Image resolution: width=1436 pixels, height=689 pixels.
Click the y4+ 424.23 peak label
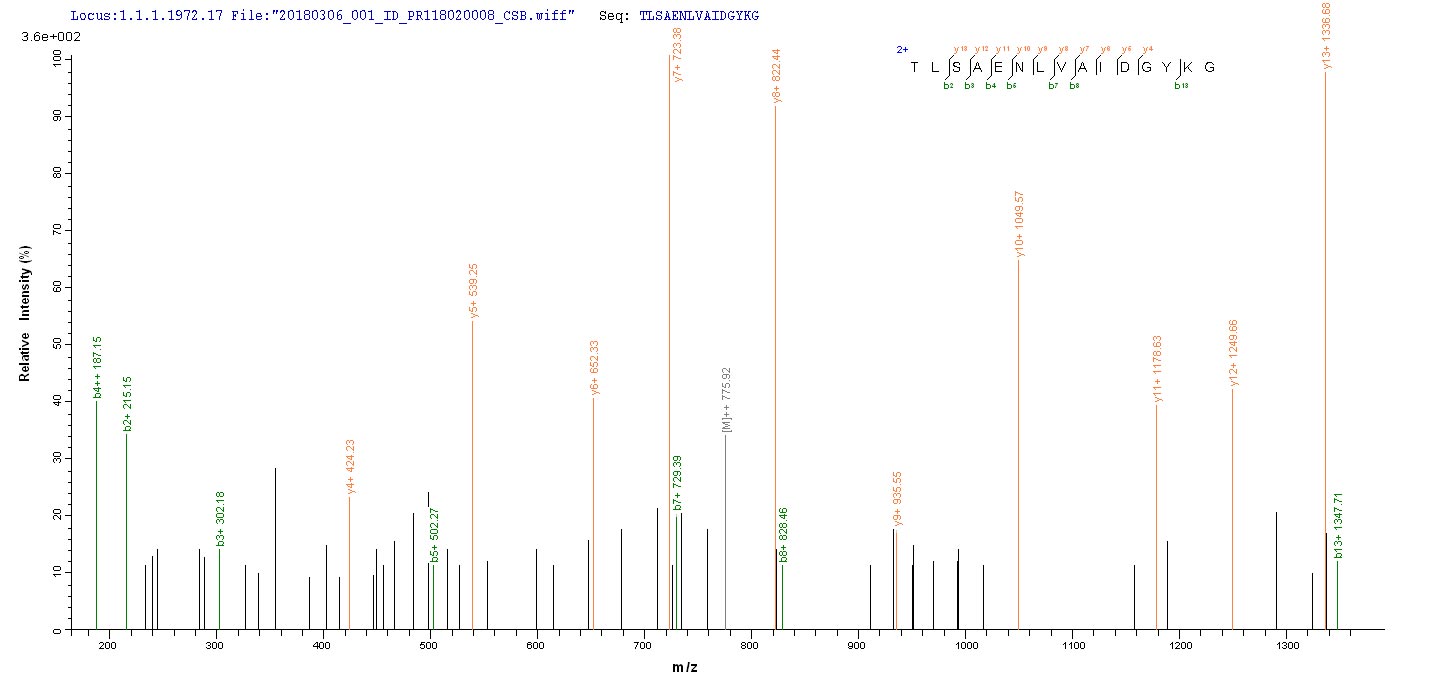pyautogui.click(x=350, y=467)
